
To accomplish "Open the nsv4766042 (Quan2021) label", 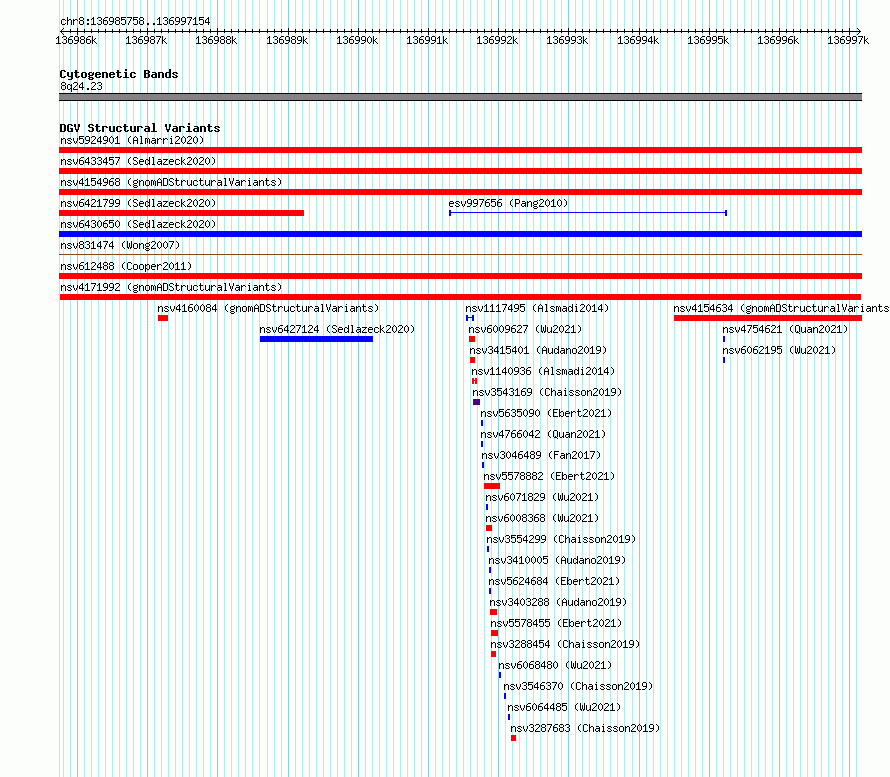I will click(x=543, y=434).
